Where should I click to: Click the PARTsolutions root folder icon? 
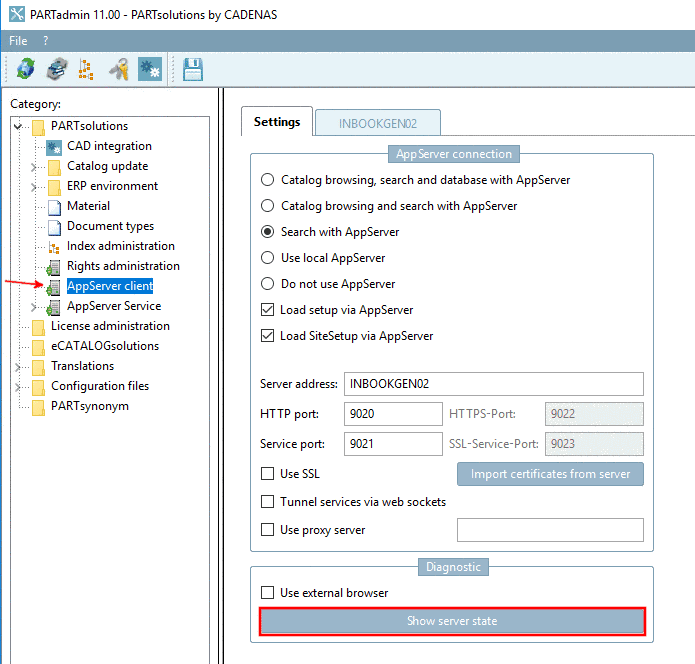pos(39,127)
